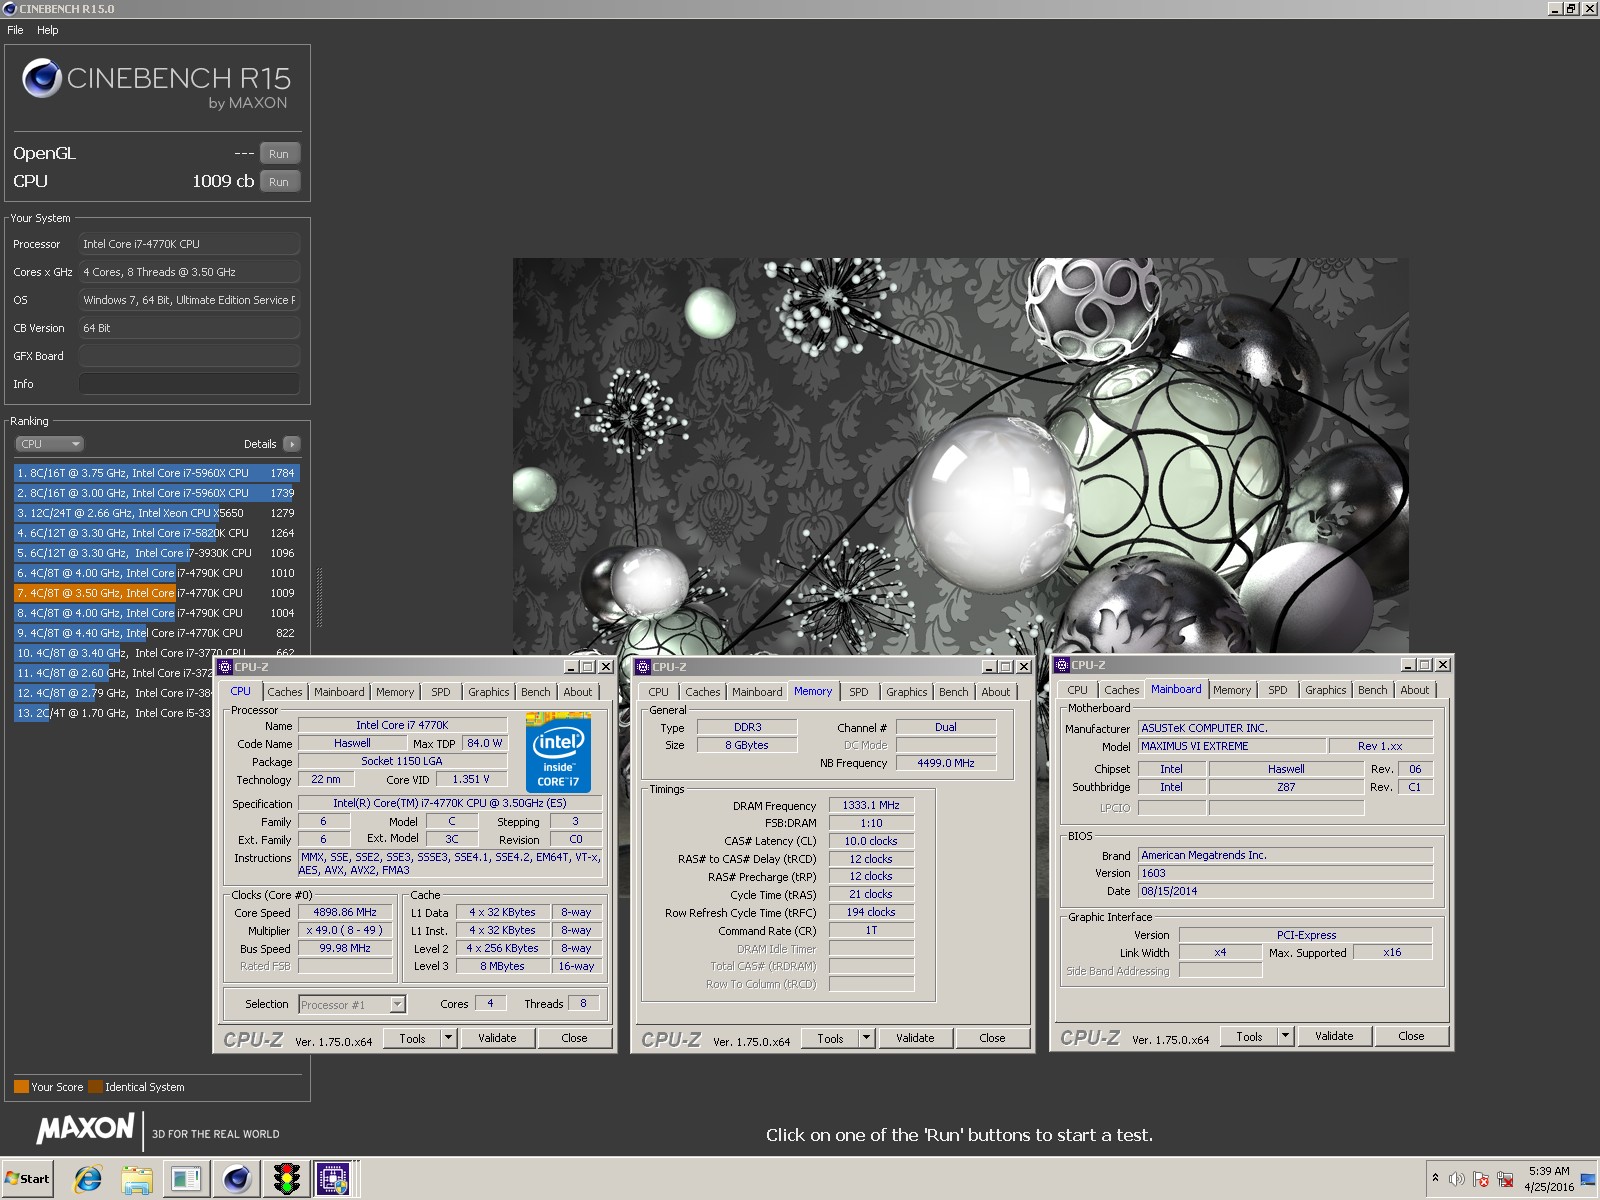Screen dimensions: 1600x1200
Task: Click DRAM Frequency value 1333.1 MHz
Action: [871, 805]
